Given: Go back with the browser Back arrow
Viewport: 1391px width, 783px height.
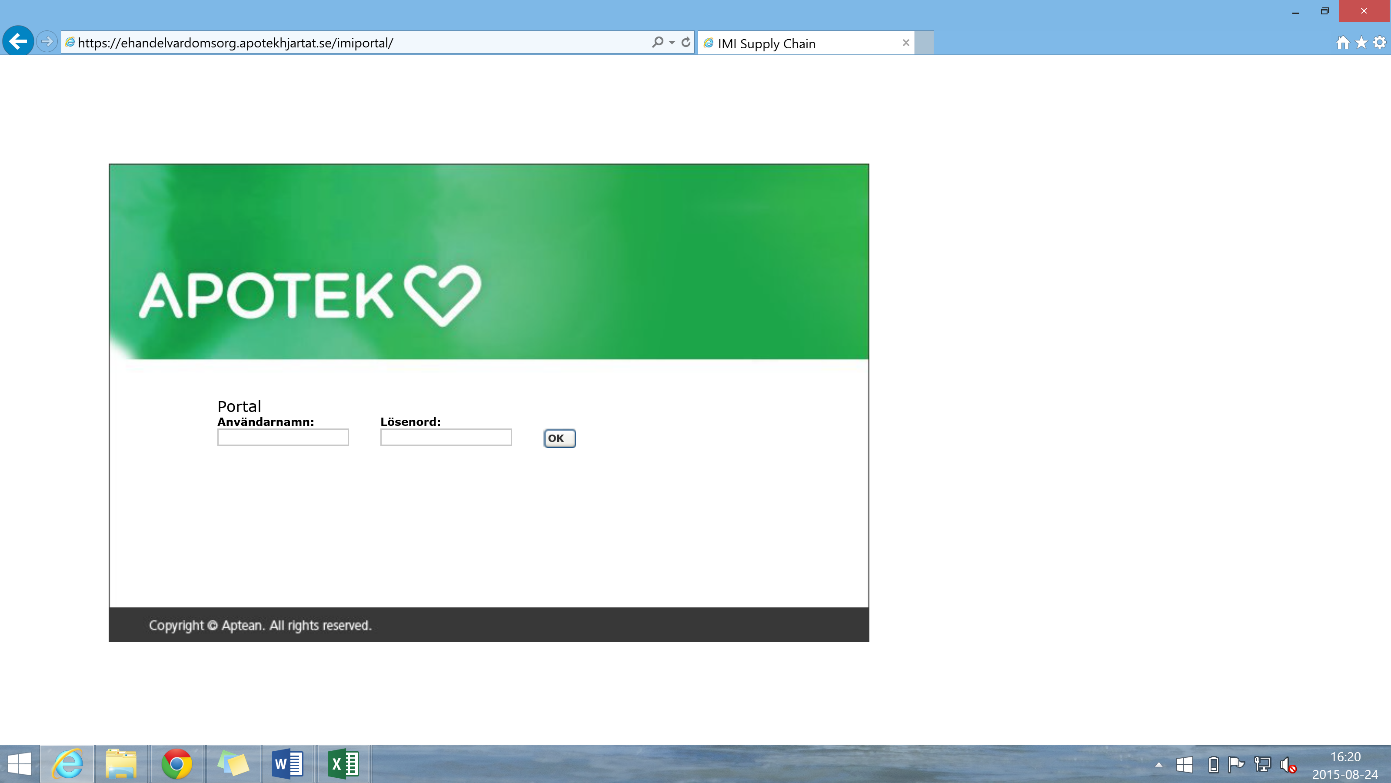Looking at the screenshot, I should coord(17,42).
